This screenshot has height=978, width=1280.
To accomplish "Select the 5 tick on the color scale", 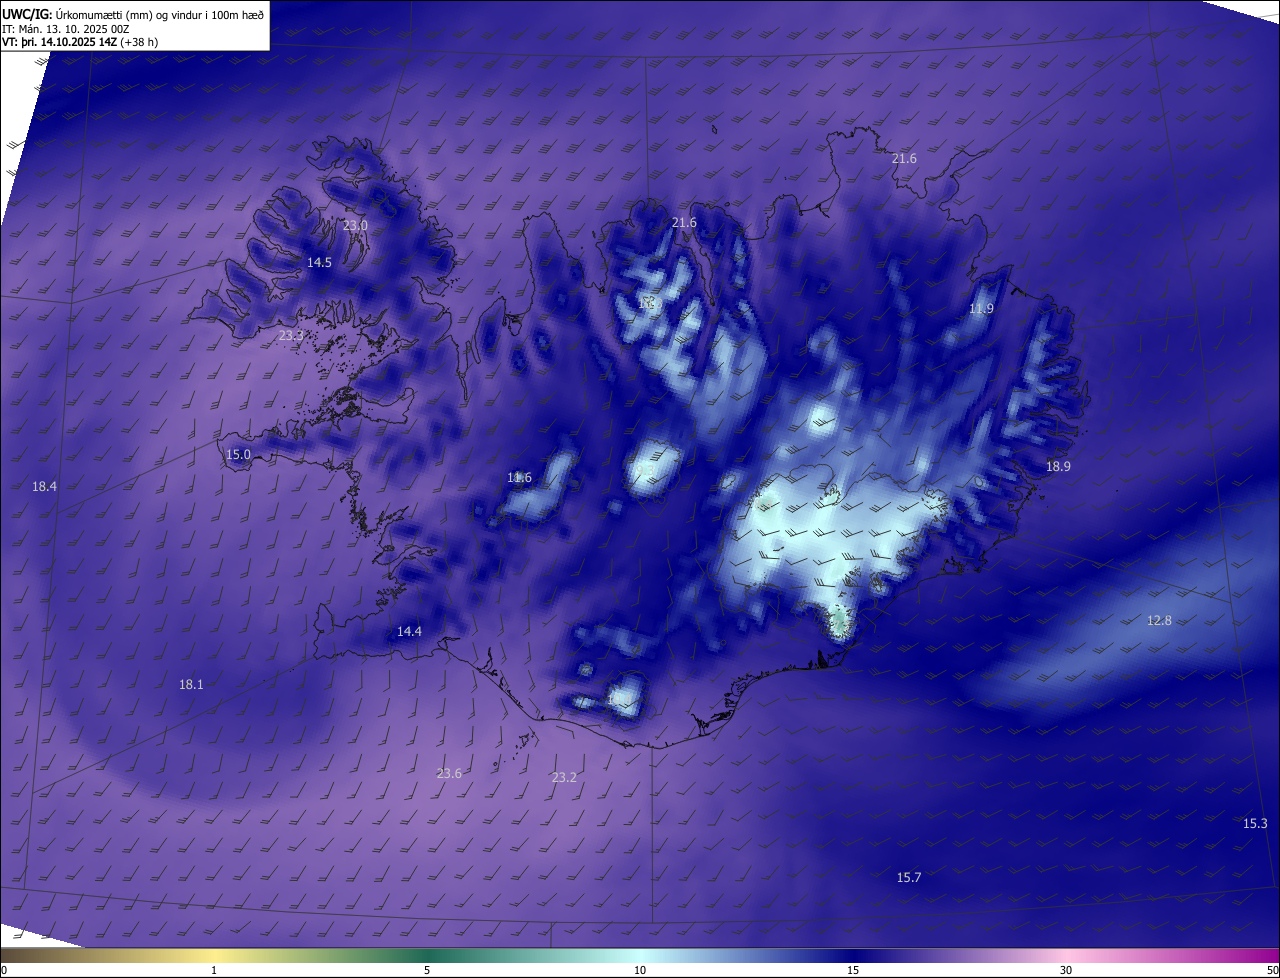I will pos(427,970).
